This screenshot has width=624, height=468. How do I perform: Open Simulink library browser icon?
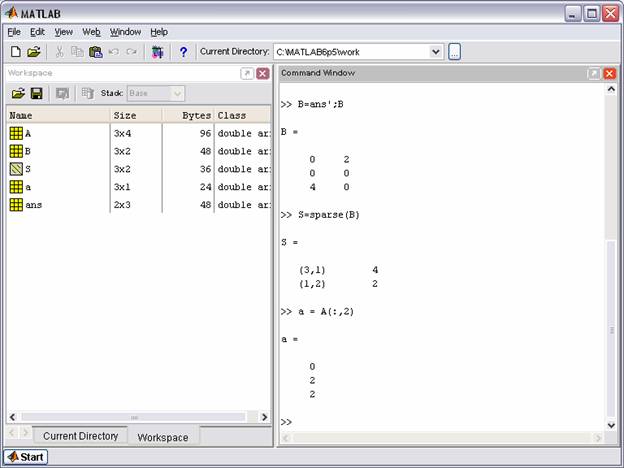click(x=158, y=52)
